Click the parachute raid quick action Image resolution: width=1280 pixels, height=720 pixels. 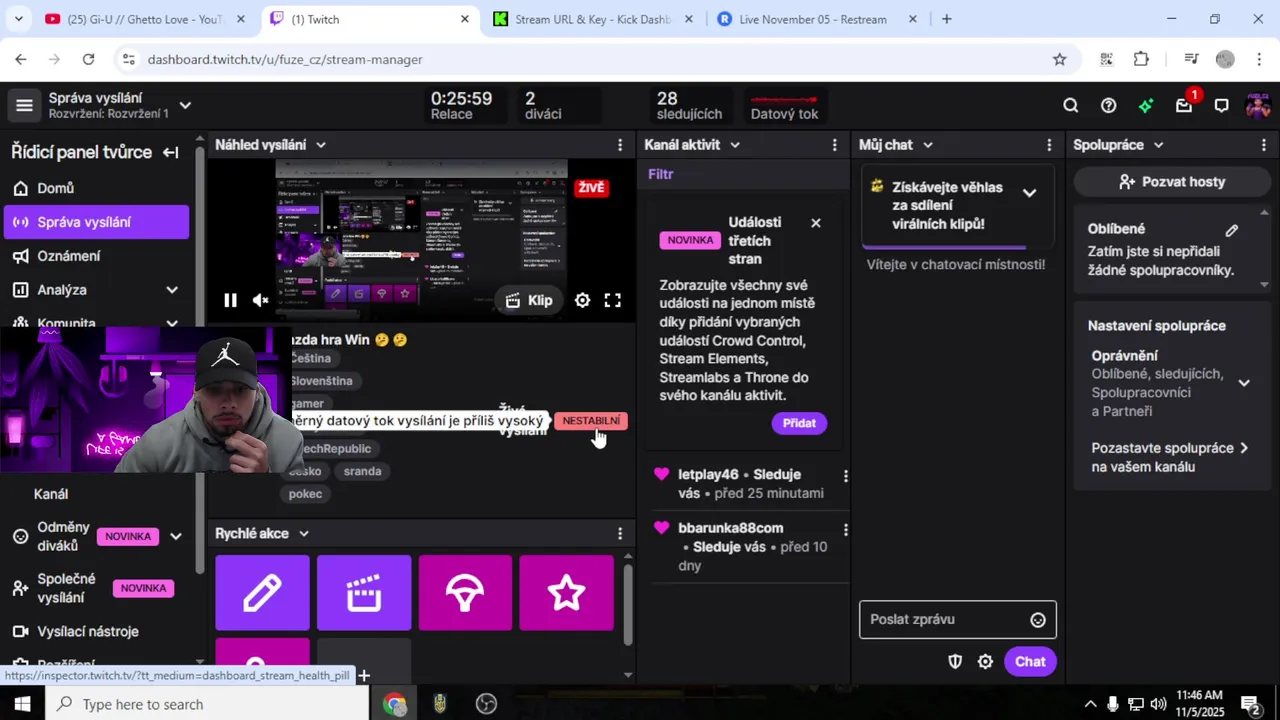(x=465, y=593)
